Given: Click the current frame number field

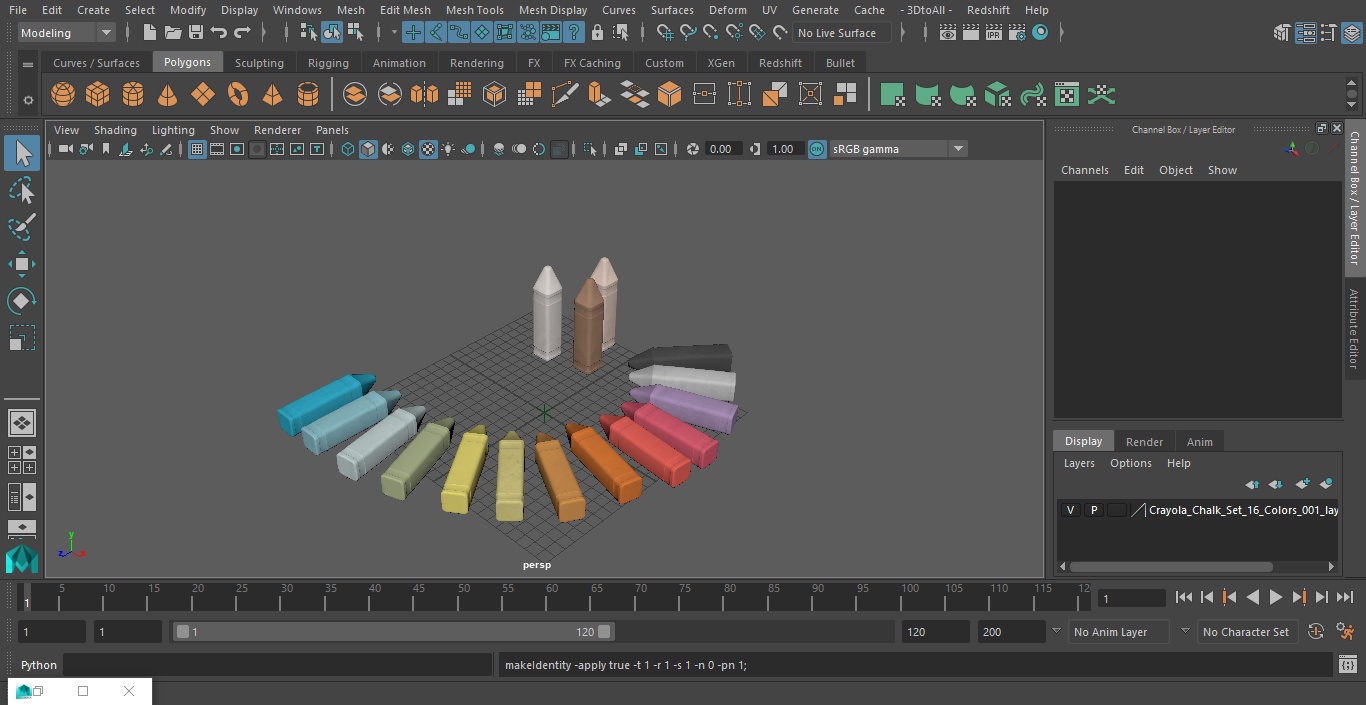Looking at the screenshot, I should click(1131, 598).
